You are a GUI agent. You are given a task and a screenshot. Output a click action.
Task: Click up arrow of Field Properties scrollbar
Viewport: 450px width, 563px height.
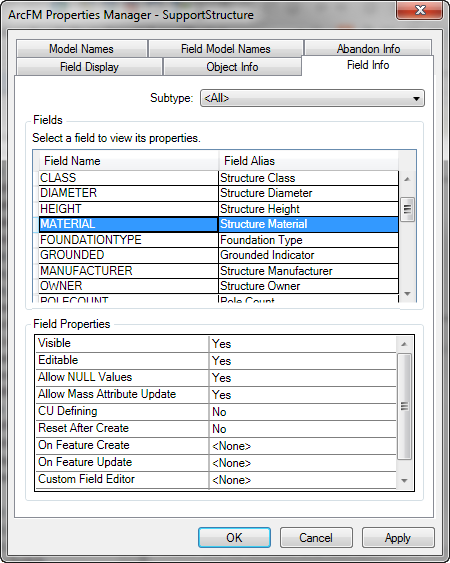(x=404, y=344)
